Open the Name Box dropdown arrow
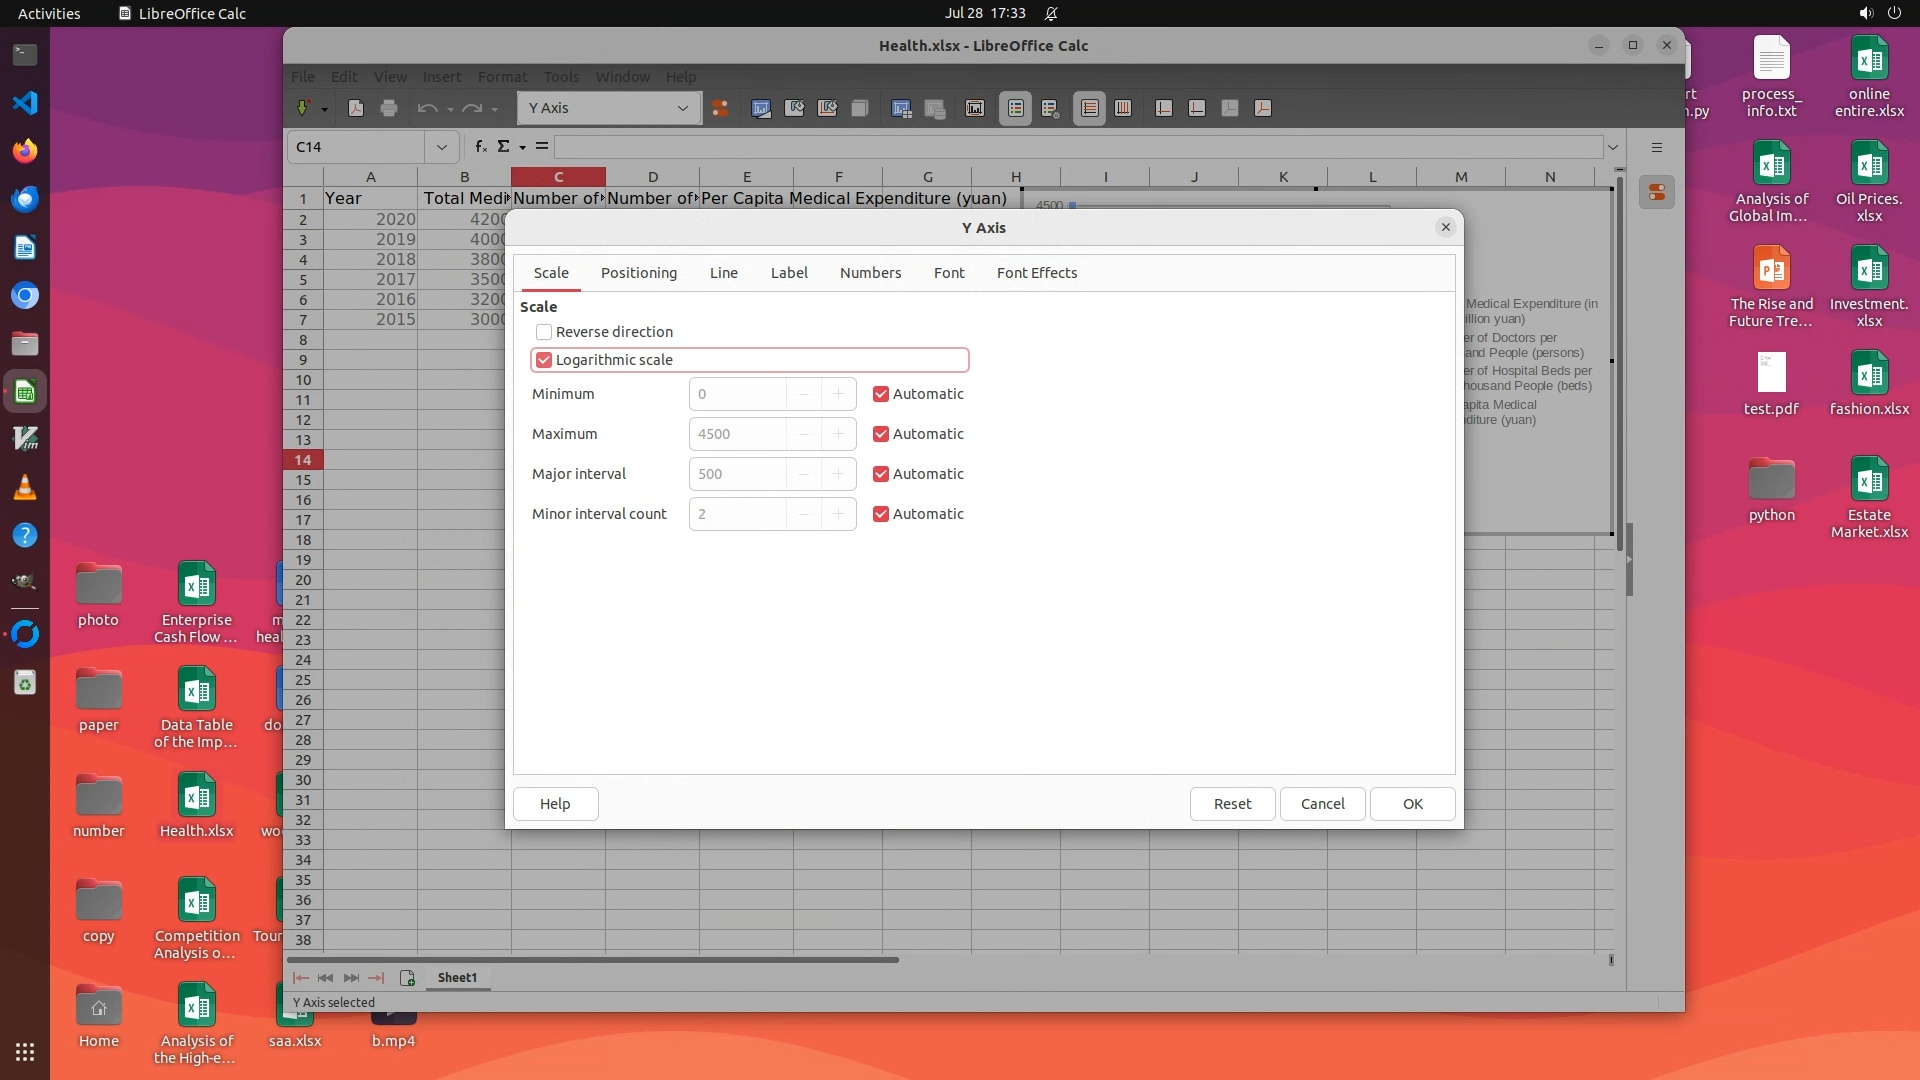1920x1080 pixels. click(x=441, y=147)
